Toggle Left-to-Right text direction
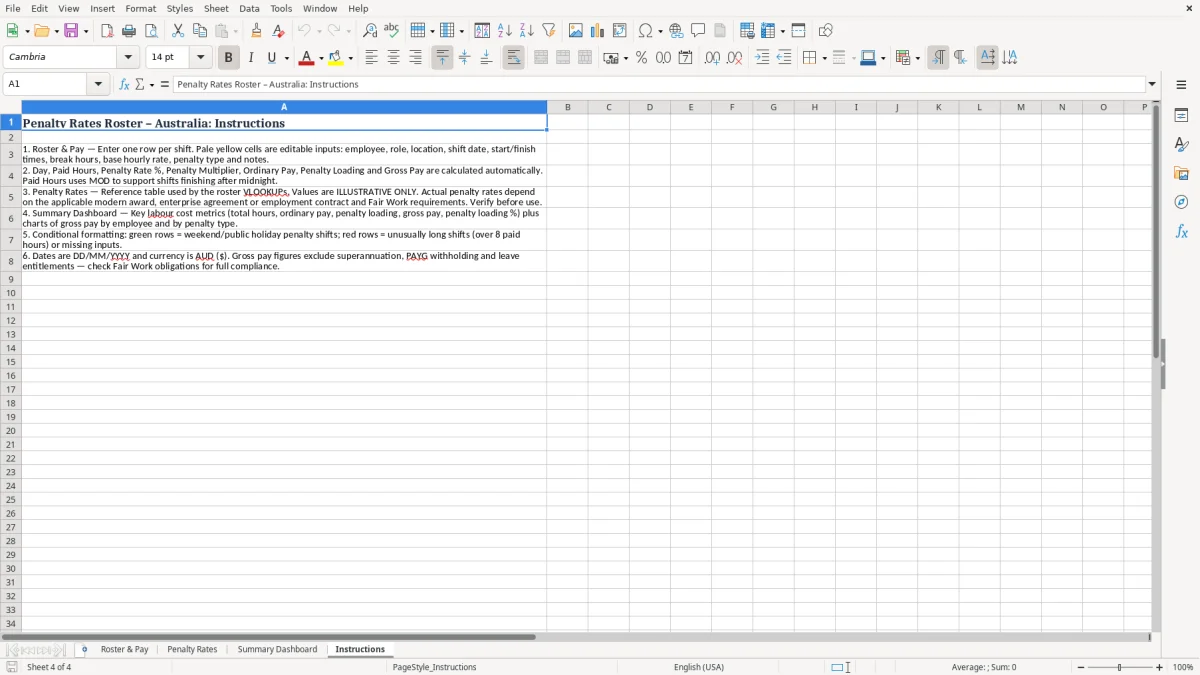This screenshot has height=675, width=1200. (x=938, y=58)
